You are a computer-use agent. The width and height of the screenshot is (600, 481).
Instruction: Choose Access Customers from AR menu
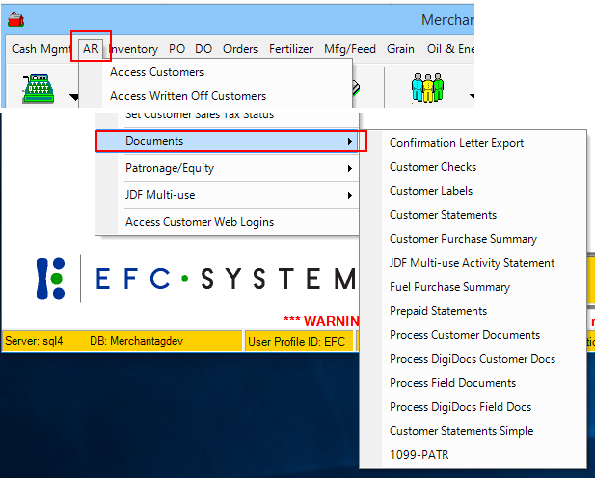click(157, 72)
